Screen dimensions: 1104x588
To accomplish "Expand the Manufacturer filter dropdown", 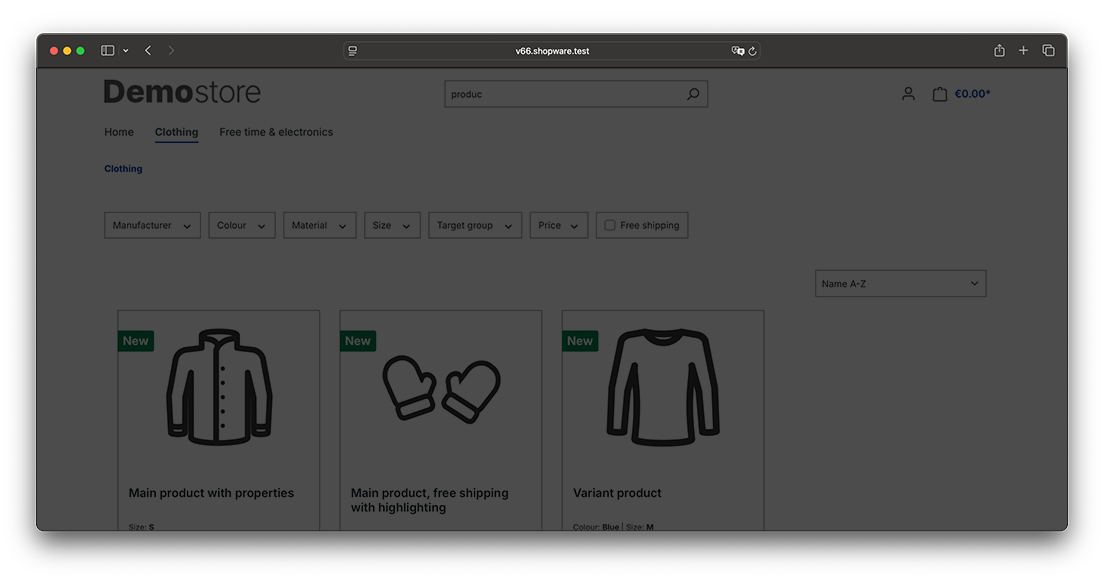I will (152, 226).
